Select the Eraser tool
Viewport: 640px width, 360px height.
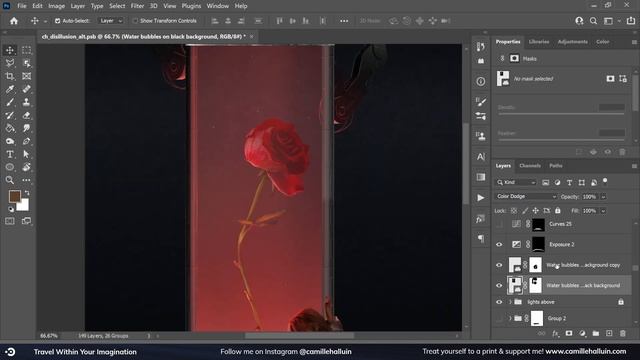point(27,115)
